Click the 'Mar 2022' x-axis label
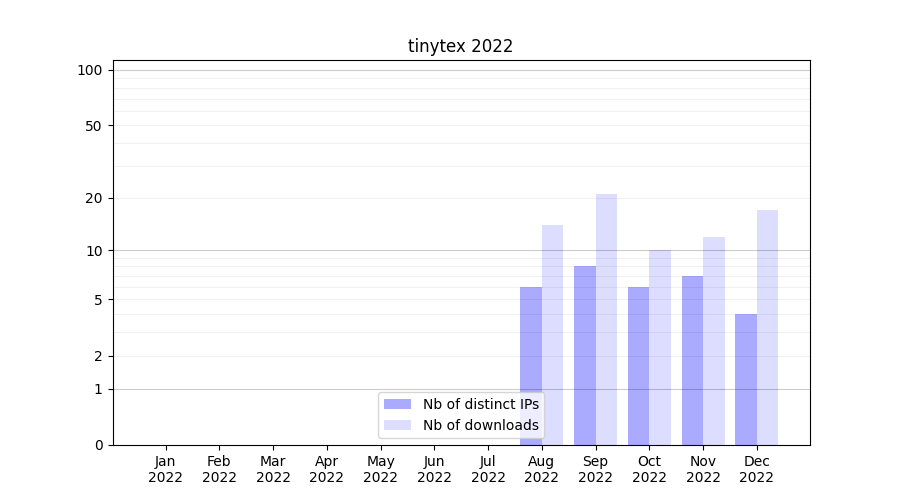900x500 pixels. (273, 469)
